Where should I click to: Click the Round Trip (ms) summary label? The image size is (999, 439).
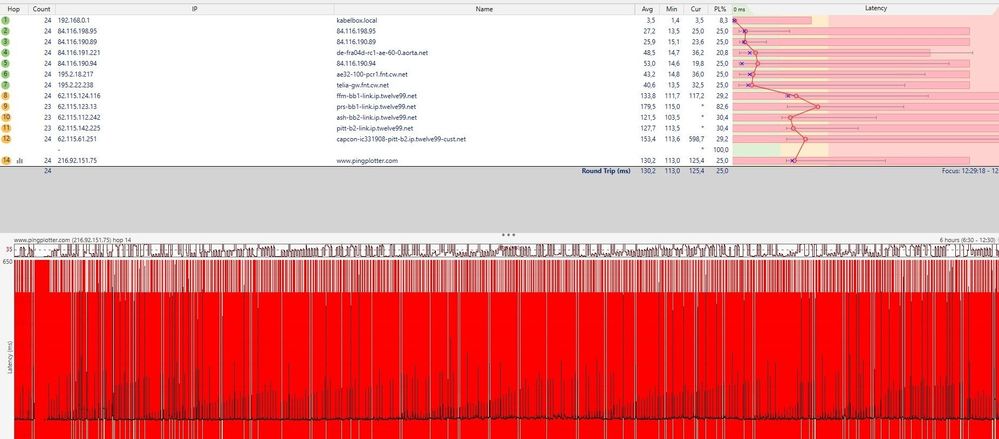(605, 171)
